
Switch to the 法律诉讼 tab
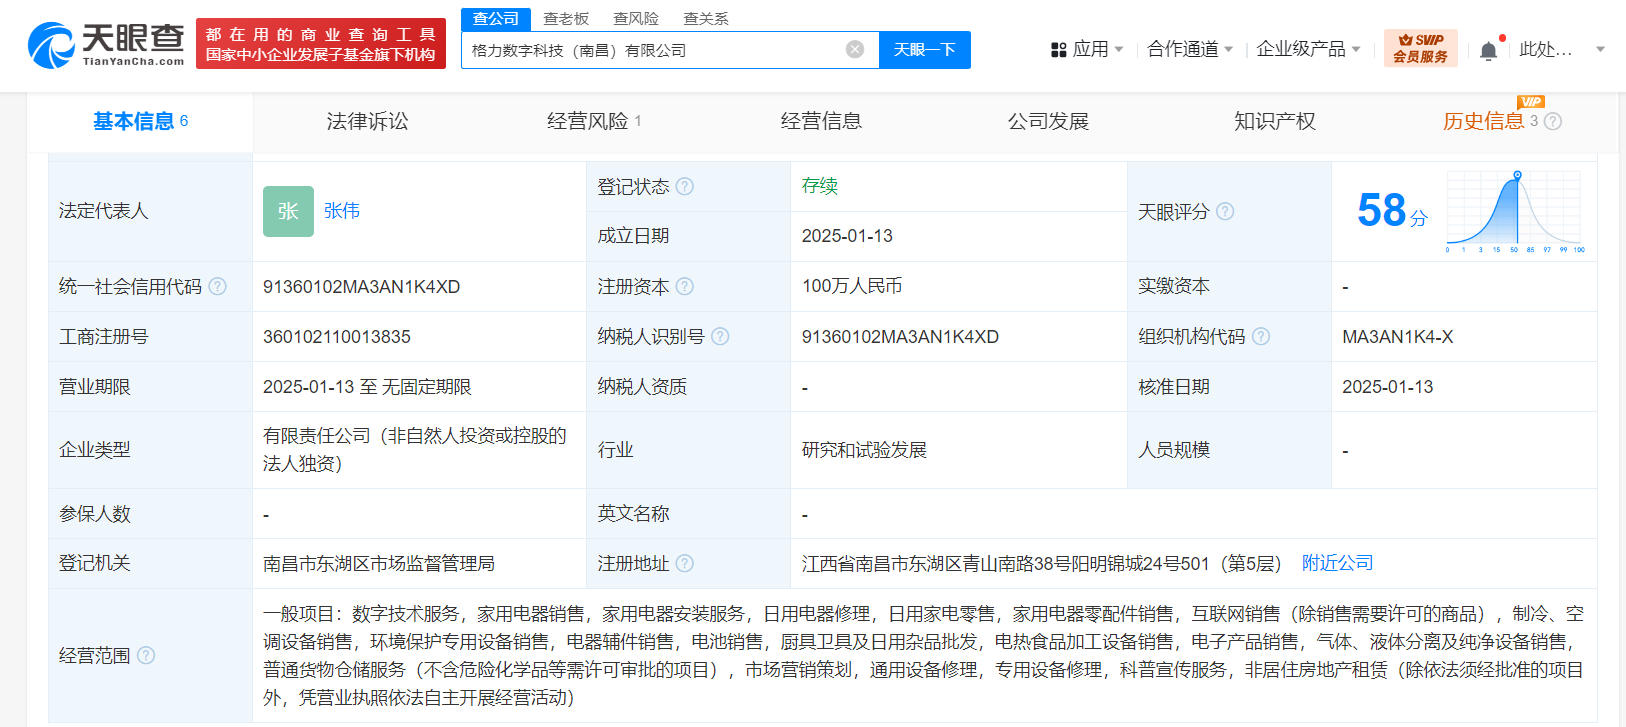pos(367,122)
